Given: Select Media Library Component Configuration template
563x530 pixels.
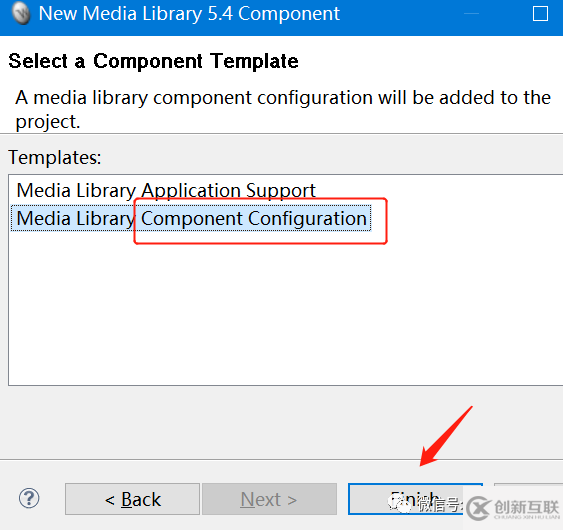Looking at the screenshot, I should click(191, 218).
